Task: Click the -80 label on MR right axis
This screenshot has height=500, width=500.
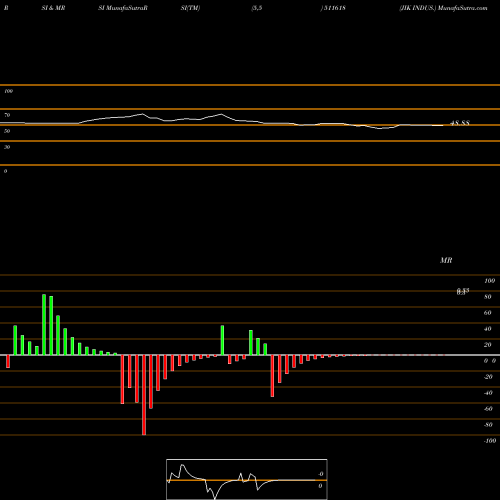Action: coord(488,425)
